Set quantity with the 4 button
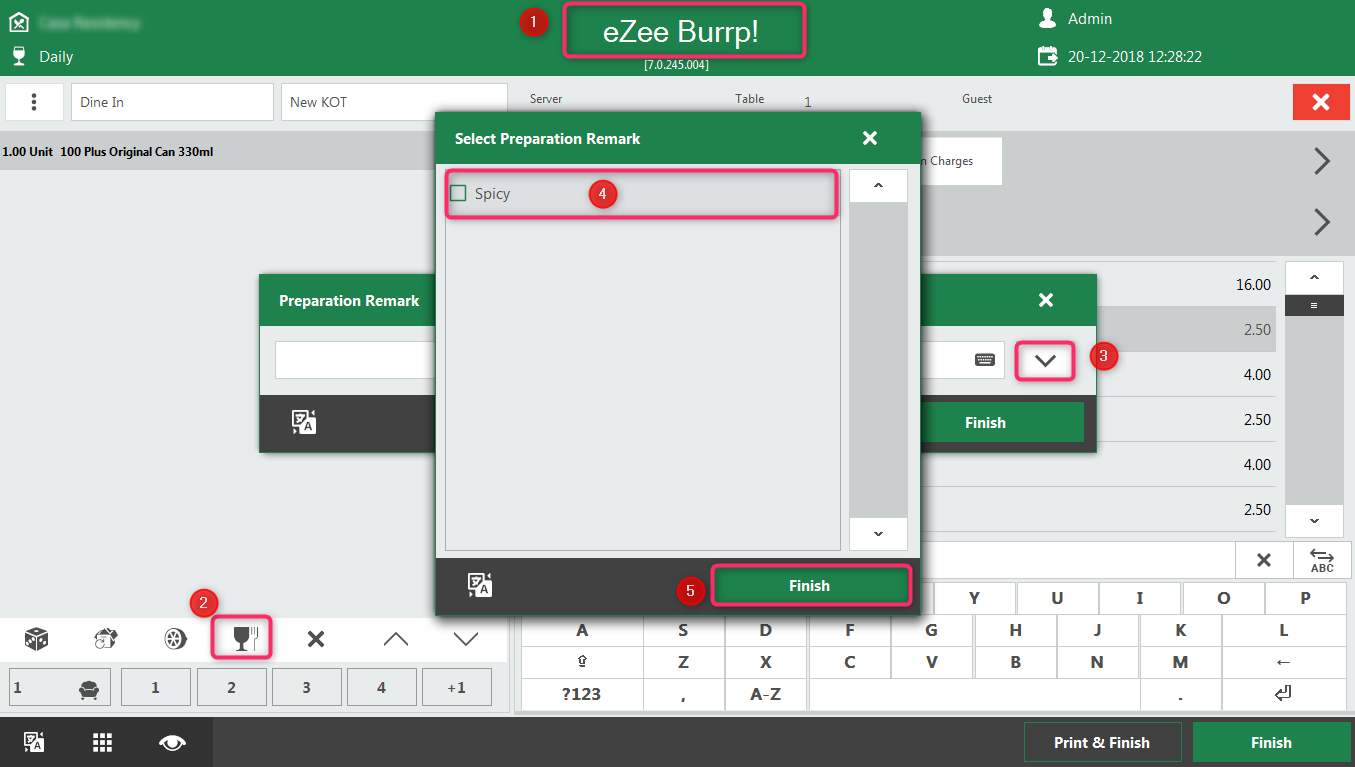The height and width of the screenshot is (767, 1355). 381,688
